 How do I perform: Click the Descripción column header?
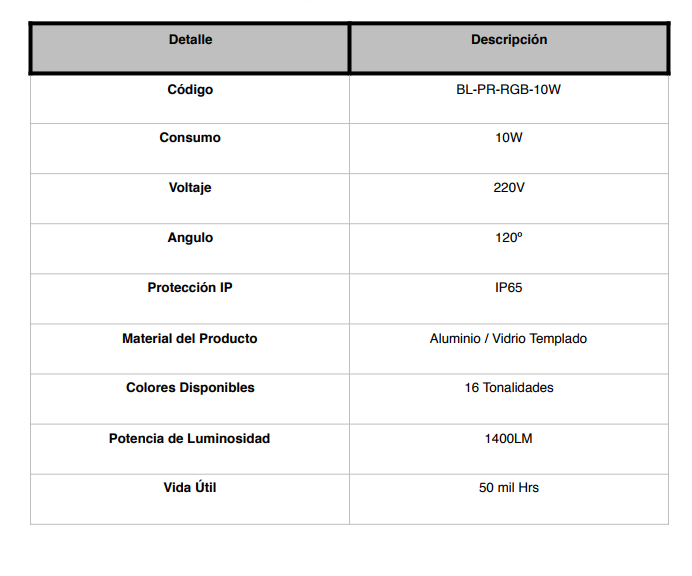[x=509, y=40]
